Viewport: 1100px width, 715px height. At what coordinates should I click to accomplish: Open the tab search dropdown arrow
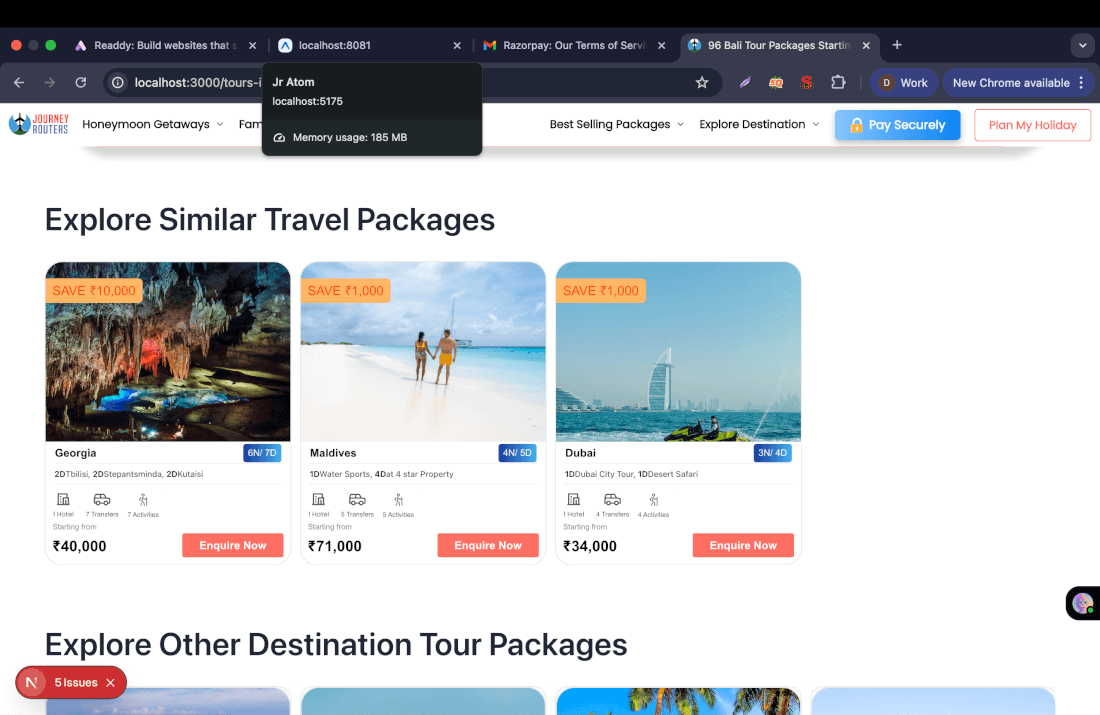tap(1082, 45)
